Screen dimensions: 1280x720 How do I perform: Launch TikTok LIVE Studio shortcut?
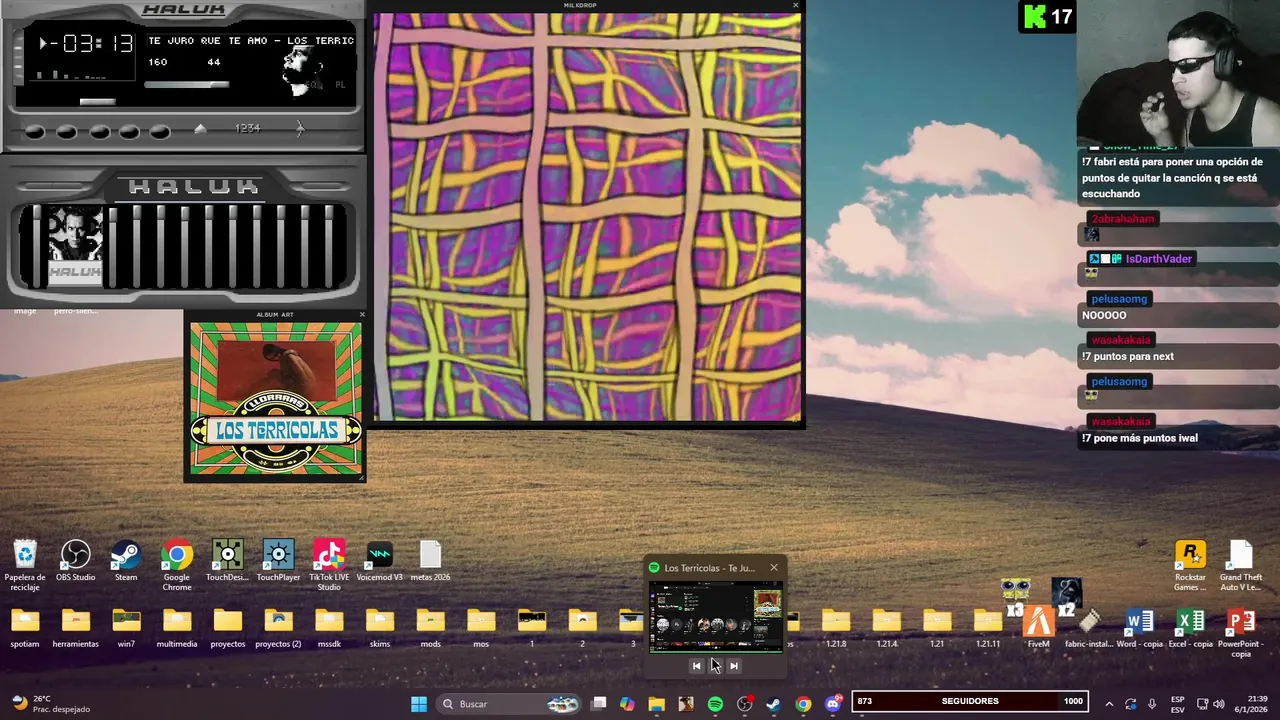[x=329, y=565]
